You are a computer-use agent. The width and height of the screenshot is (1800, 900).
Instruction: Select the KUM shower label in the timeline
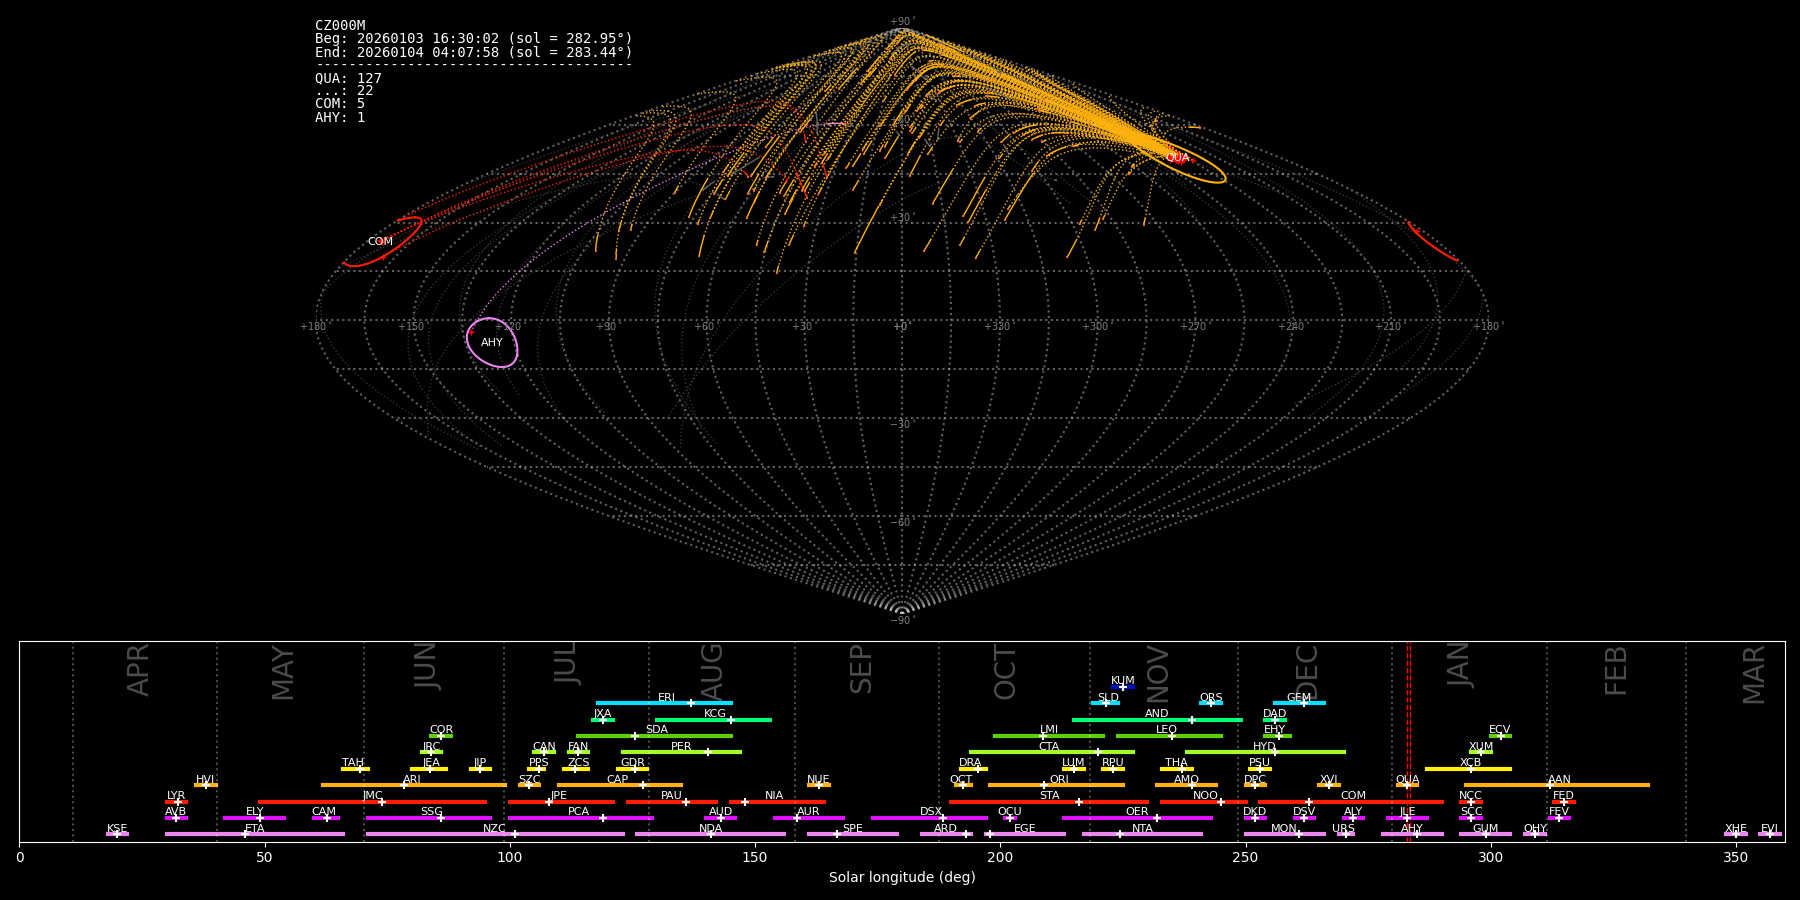point(1123,681)
